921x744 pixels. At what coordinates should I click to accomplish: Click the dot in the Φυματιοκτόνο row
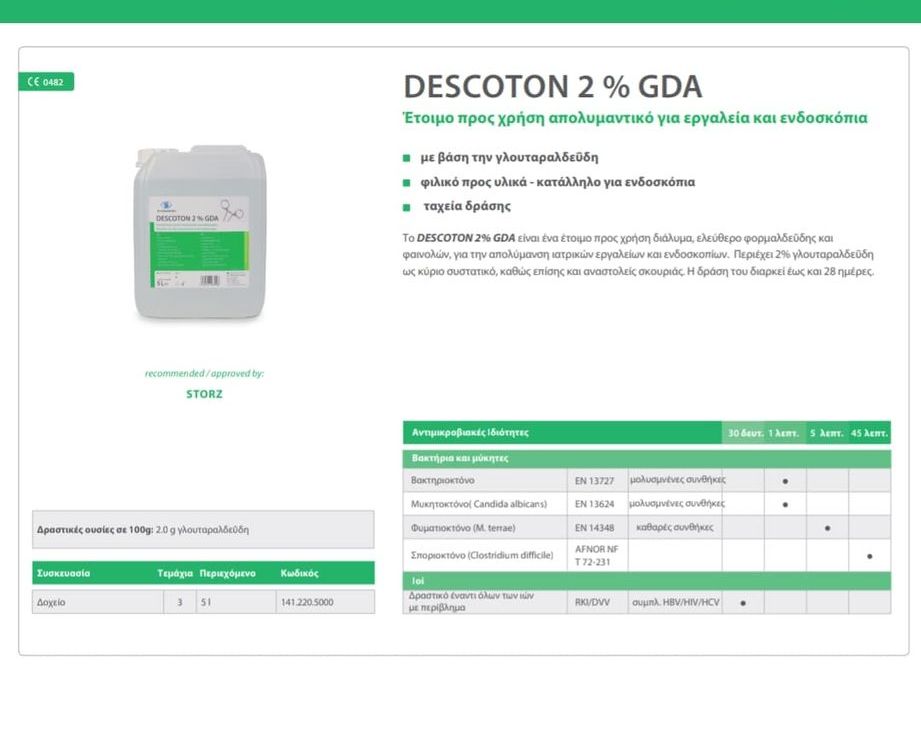coord(828,528)
